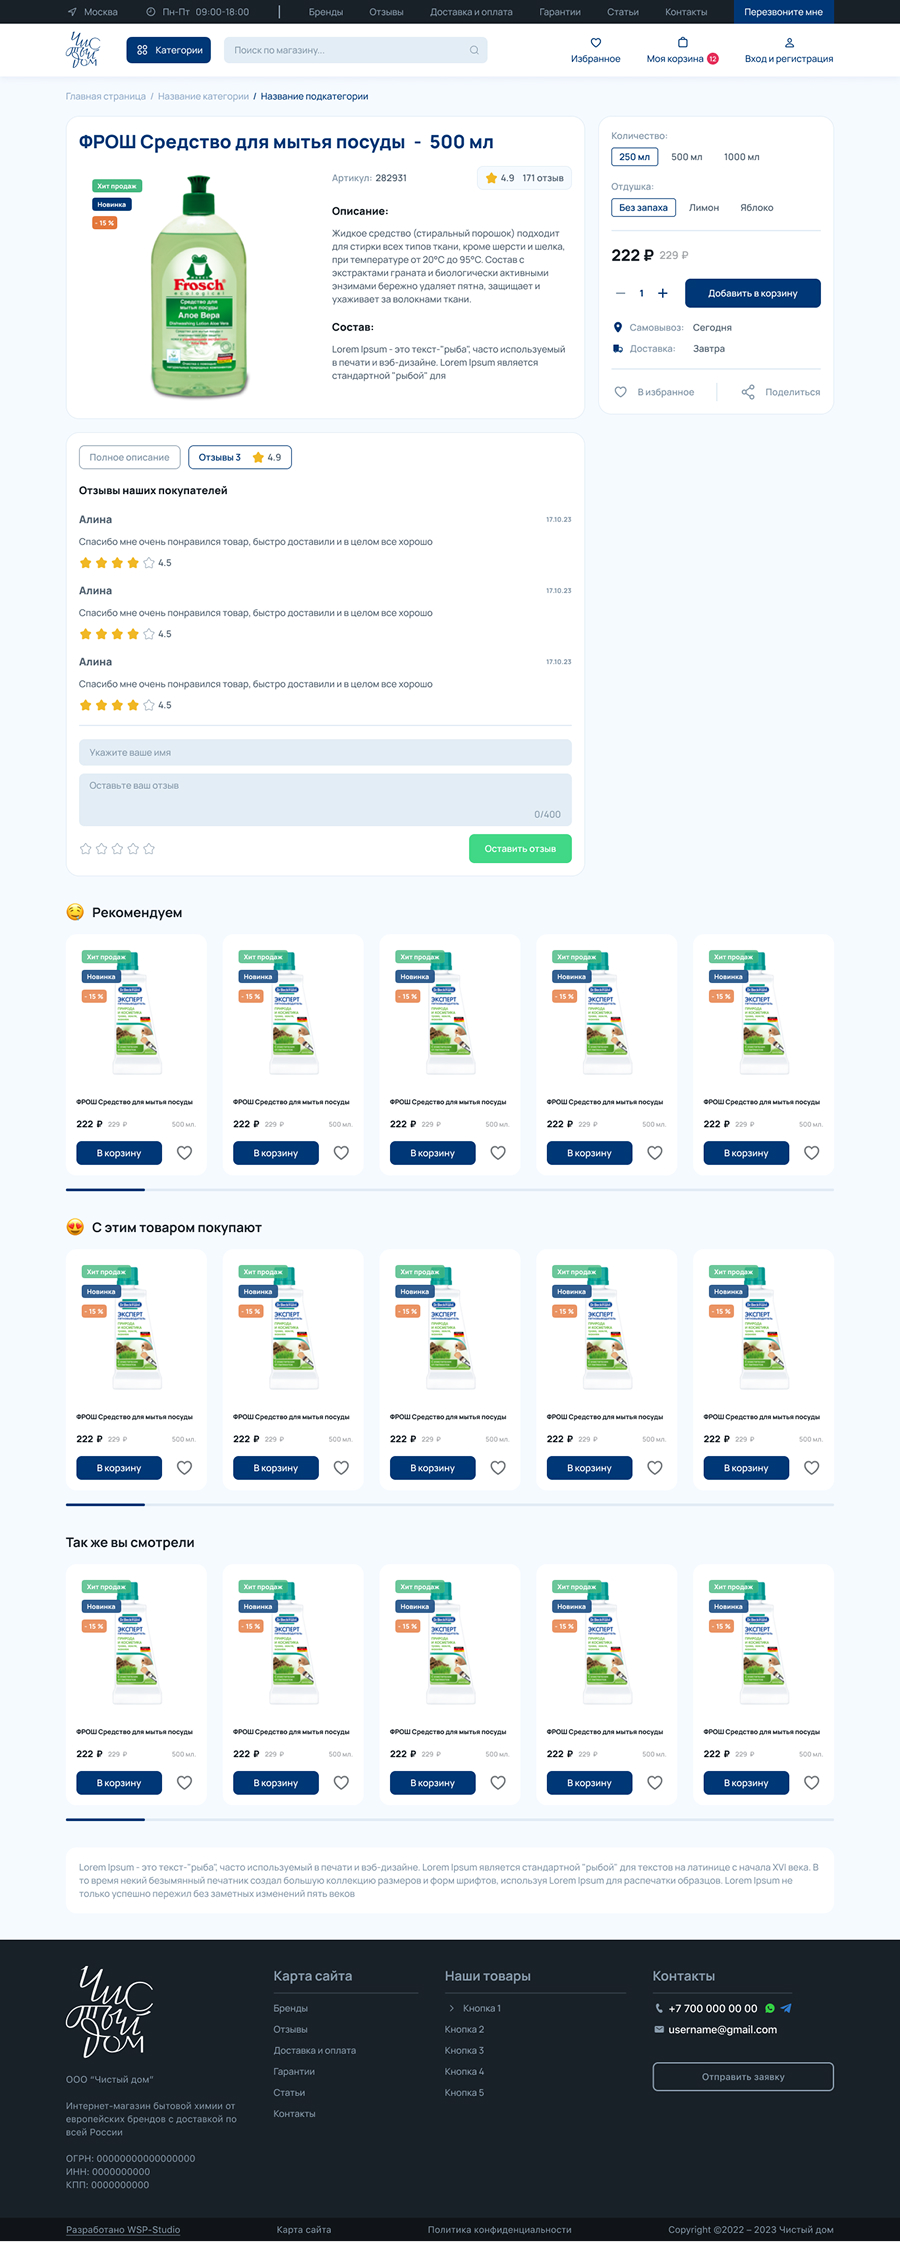Viewport: 900px width, 2242px height.
Task: Click the Telegram icon in footer contacts
Action: (x=786, y=2008)
